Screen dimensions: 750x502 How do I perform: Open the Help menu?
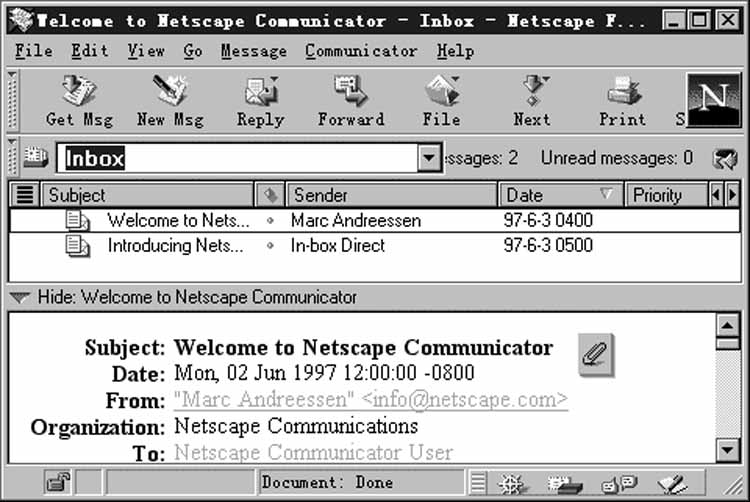[x=455, y=51]
